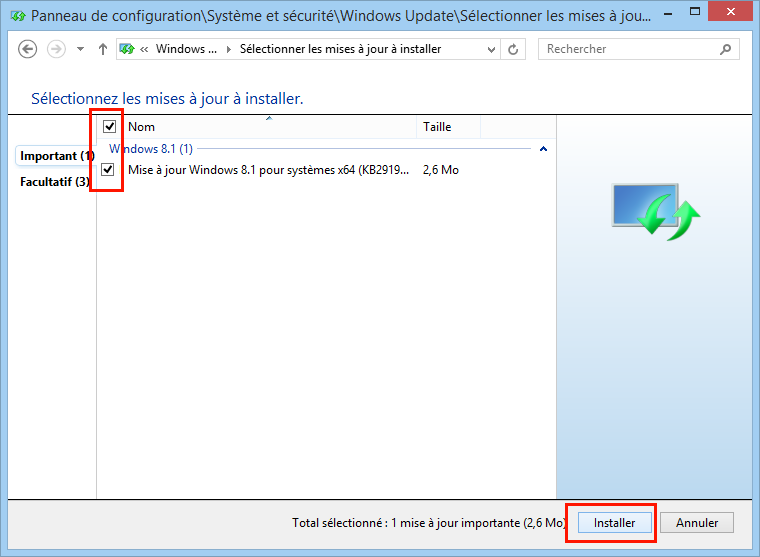Refresh the page with the refresh icon
The width and height of the screenshot is (760, 557).
(x=513, y=49)
